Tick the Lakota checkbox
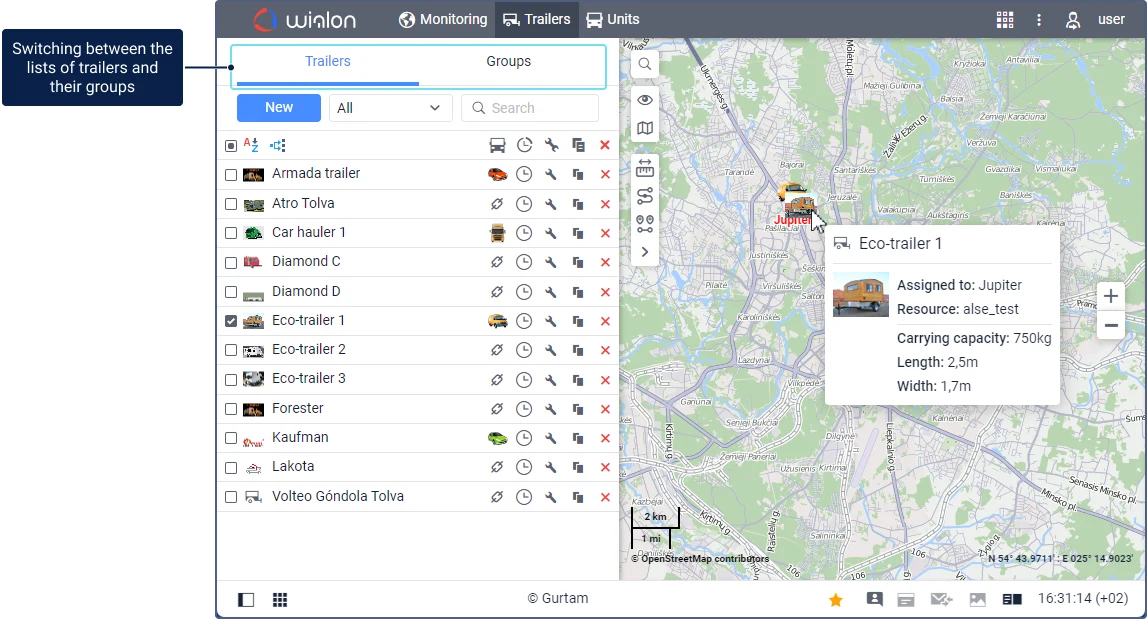 point(231,468)
